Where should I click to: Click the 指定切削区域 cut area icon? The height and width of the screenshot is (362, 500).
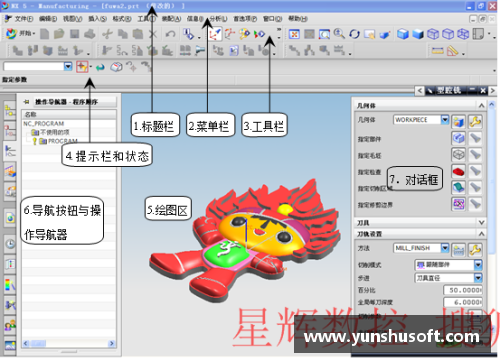click(459, 187)
